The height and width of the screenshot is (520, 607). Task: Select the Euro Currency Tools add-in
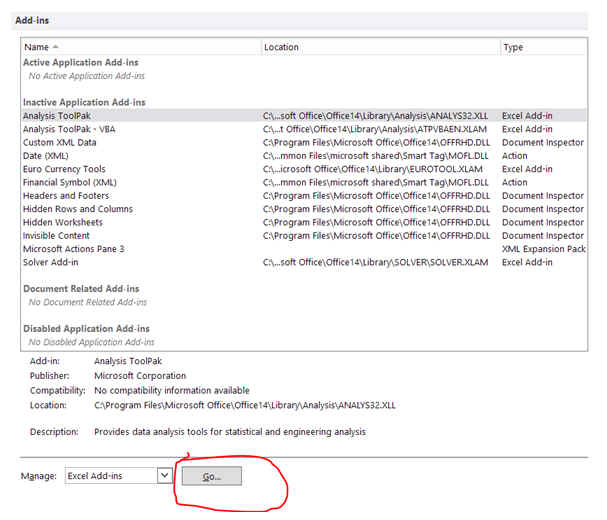64,169
